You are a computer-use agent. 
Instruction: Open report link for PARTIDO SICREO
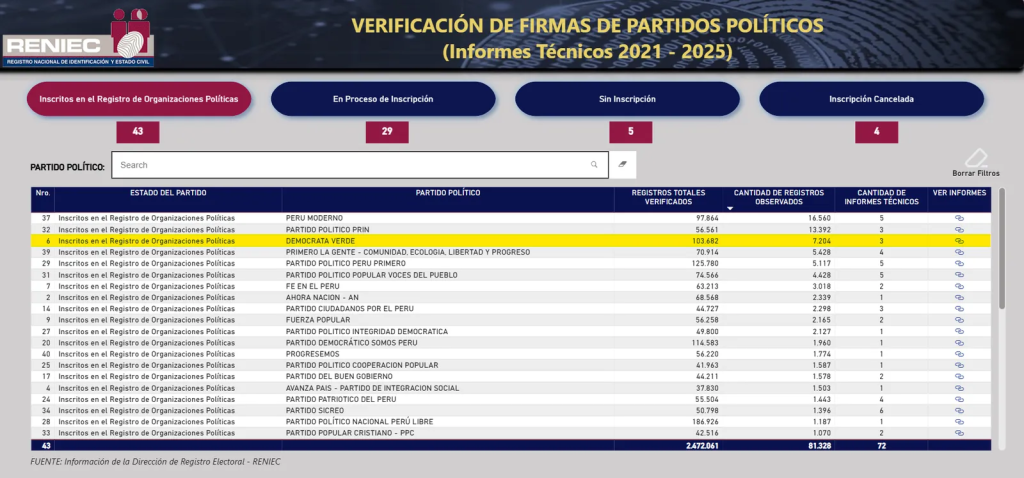pos(959,411)
